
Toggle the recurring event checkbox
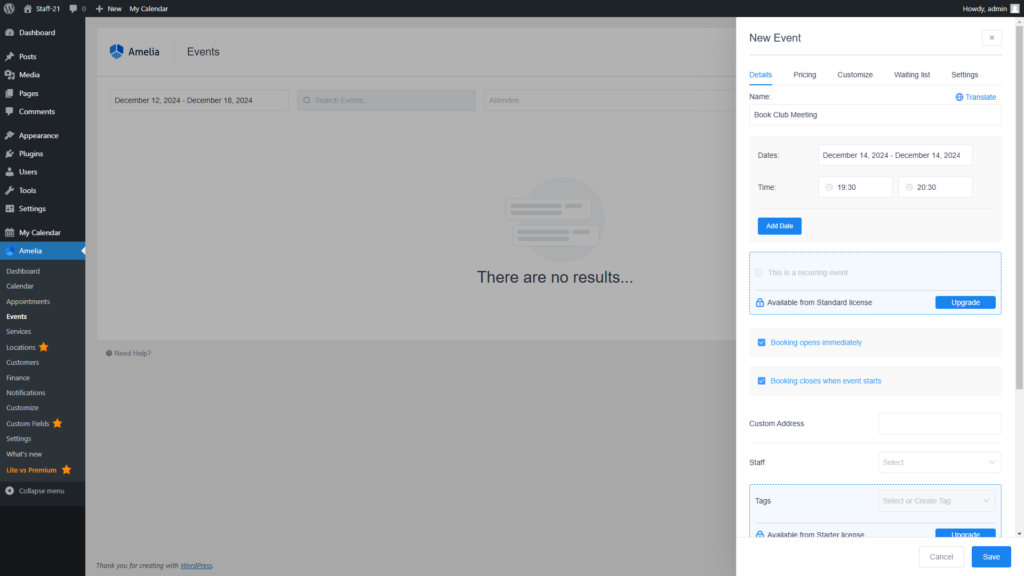pos(760,272)
